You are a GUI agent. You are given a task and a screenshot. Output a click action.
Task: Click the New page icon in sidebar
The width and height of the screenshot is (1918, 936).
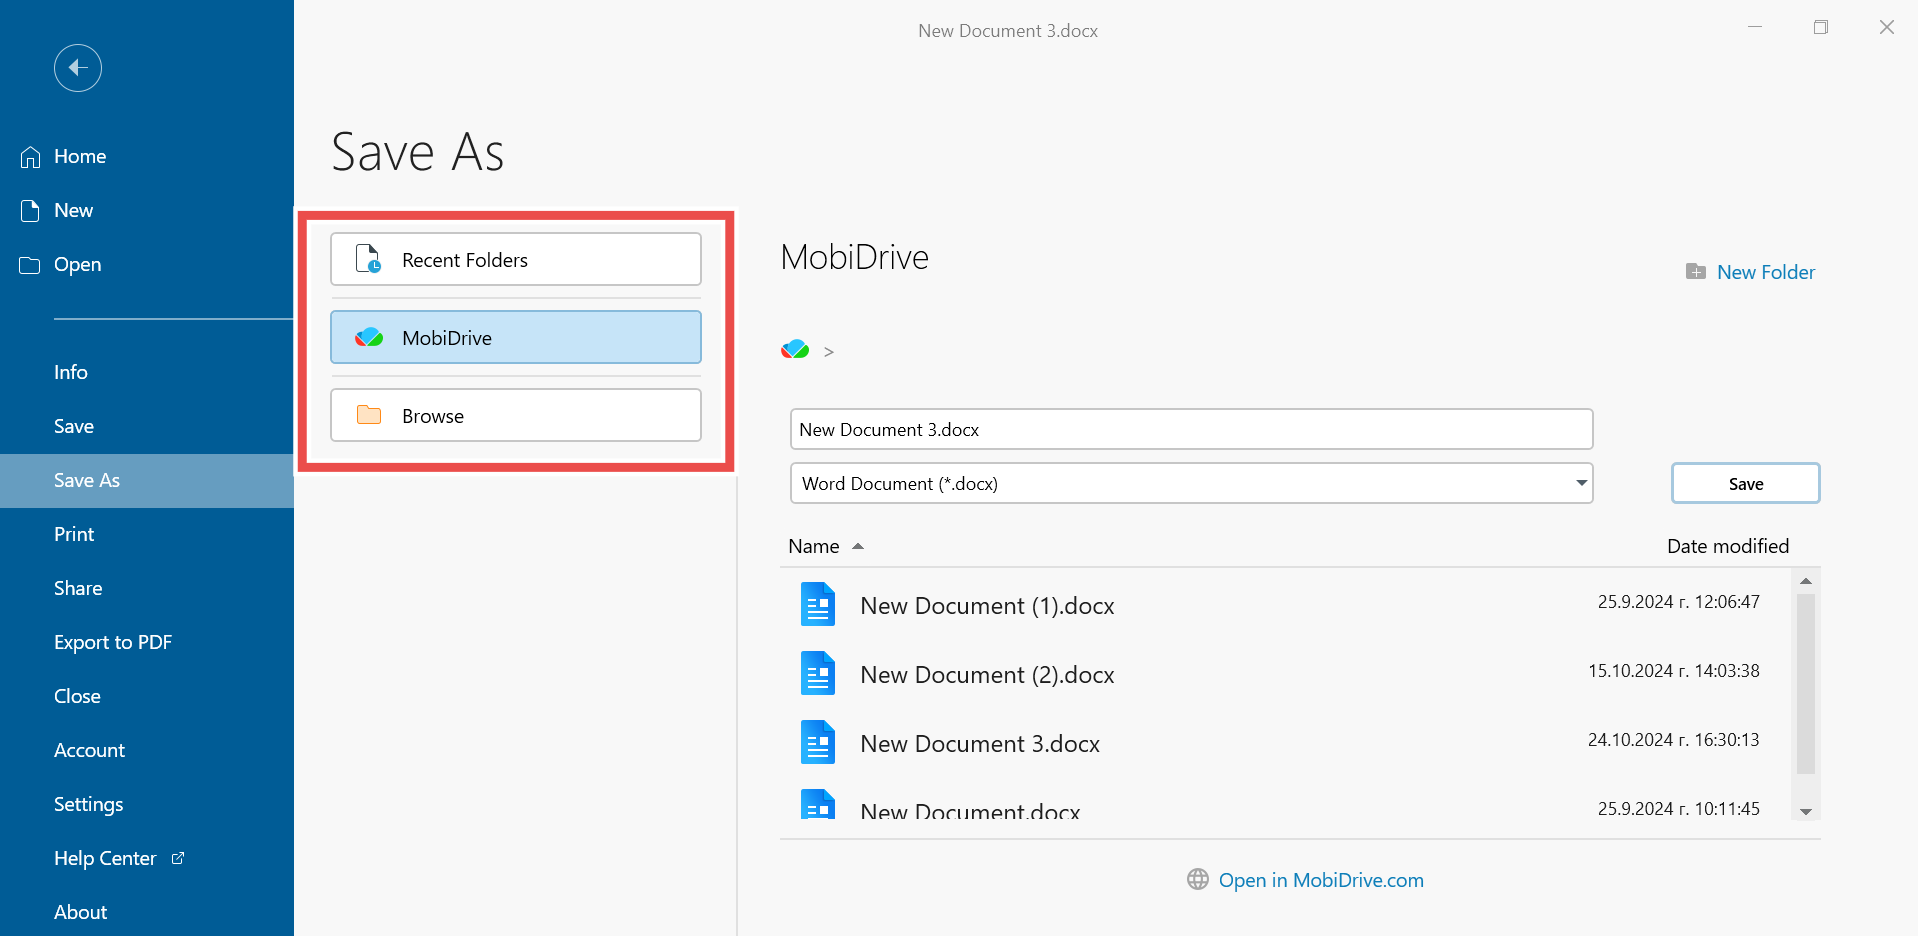[x=30, y=211]
